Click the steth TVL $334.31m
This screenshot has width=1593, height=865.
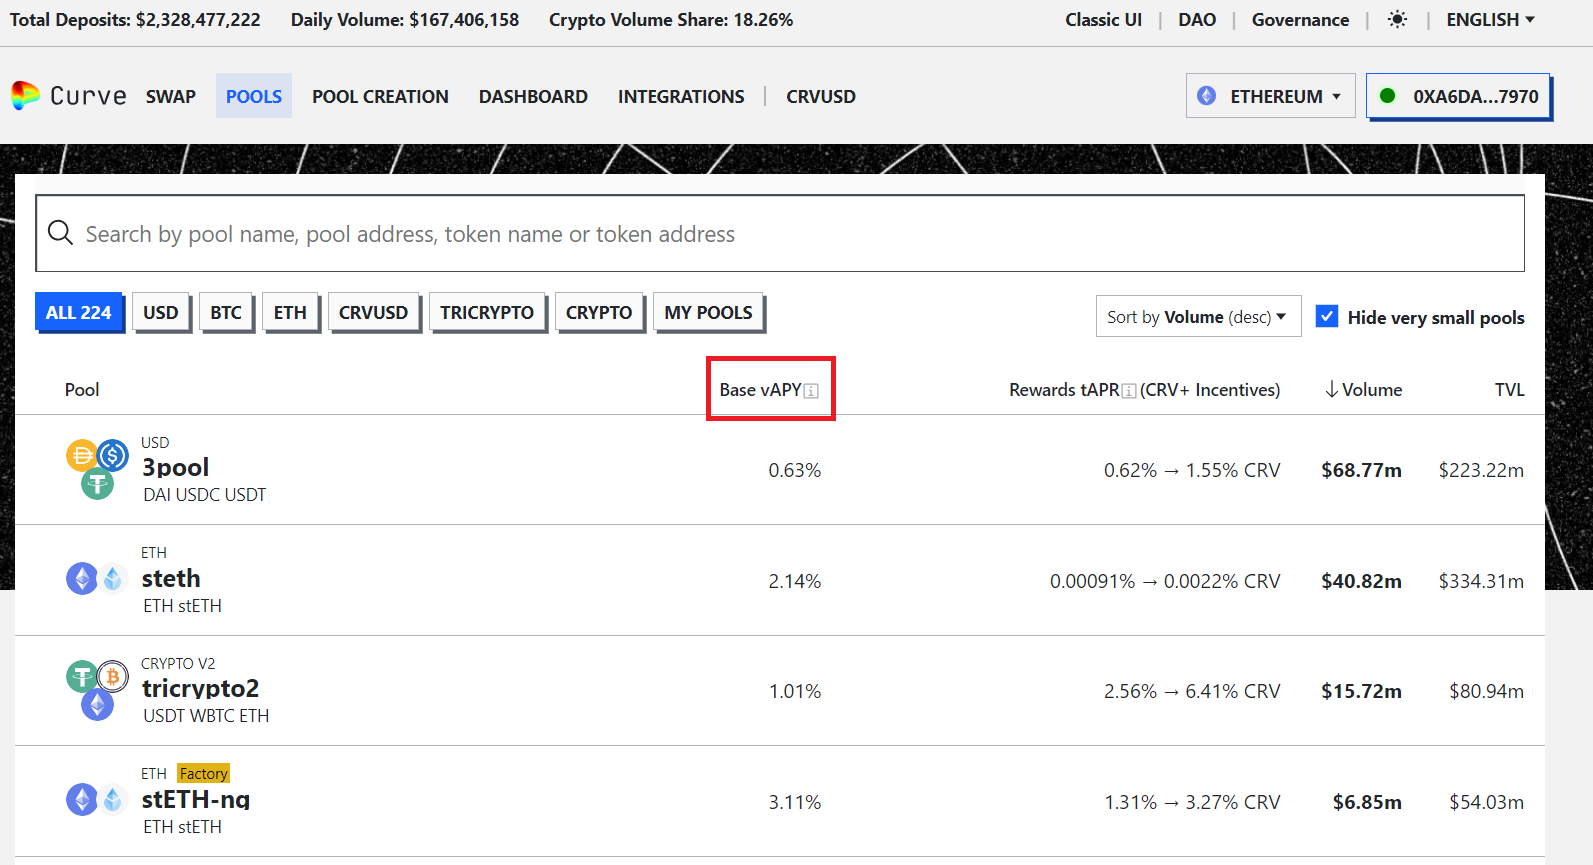click(1481, 581)
